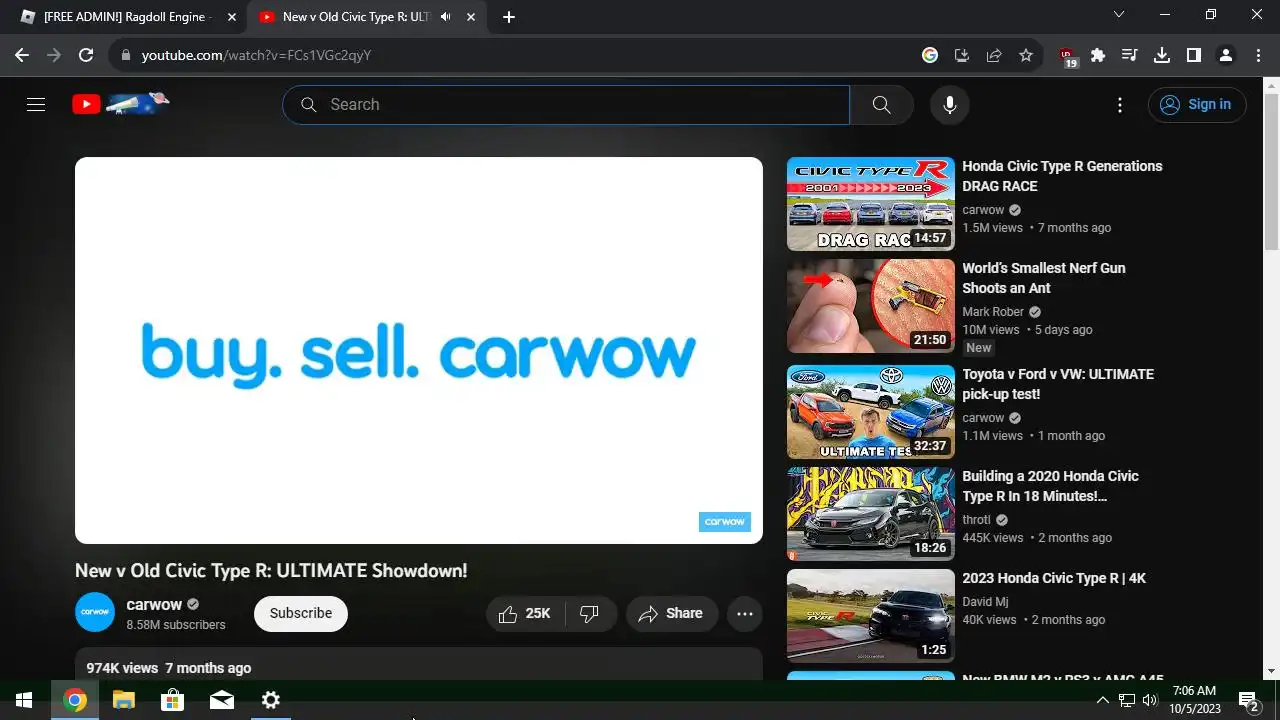Open Chrome profile icon
The image size is (1280, 720).
coord(1226,55)
